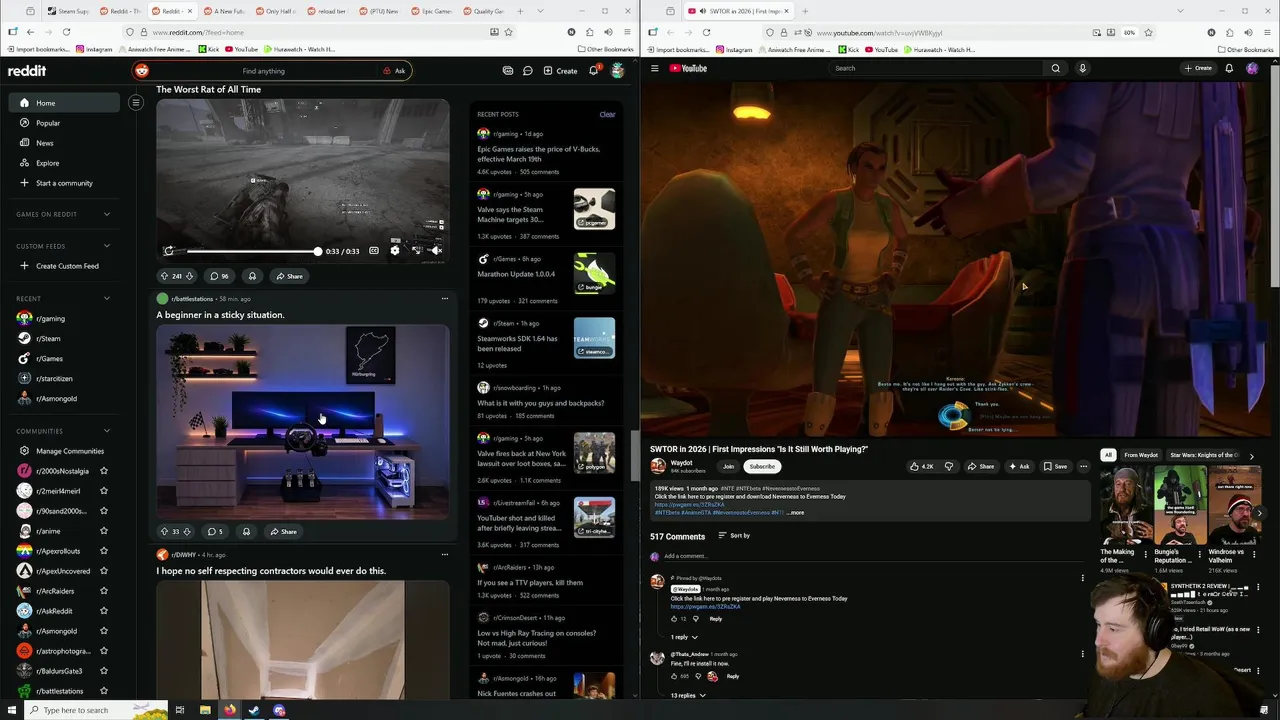The width and height of the screenshot is (1280, 720).
Task: Open the File Explorer taskbar icon
Action: 205,710
